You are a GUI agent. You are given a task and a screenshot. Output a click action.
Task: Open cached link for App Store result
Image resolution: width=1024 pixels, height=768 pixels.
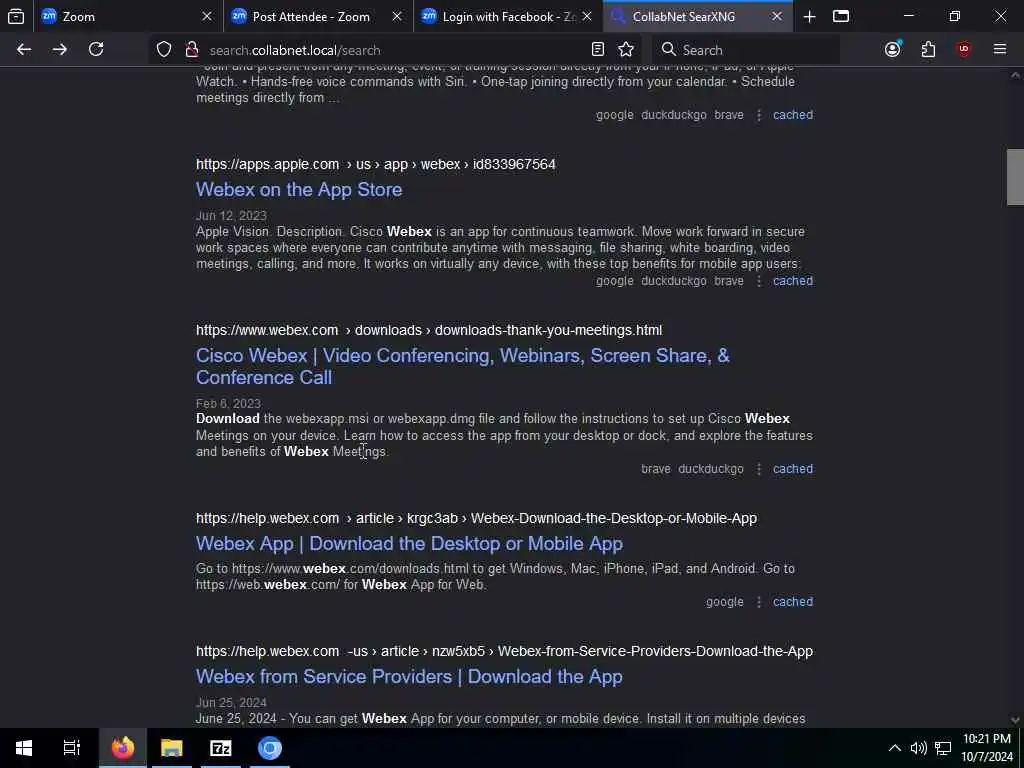pyautogui.click(x=793, y=281)
